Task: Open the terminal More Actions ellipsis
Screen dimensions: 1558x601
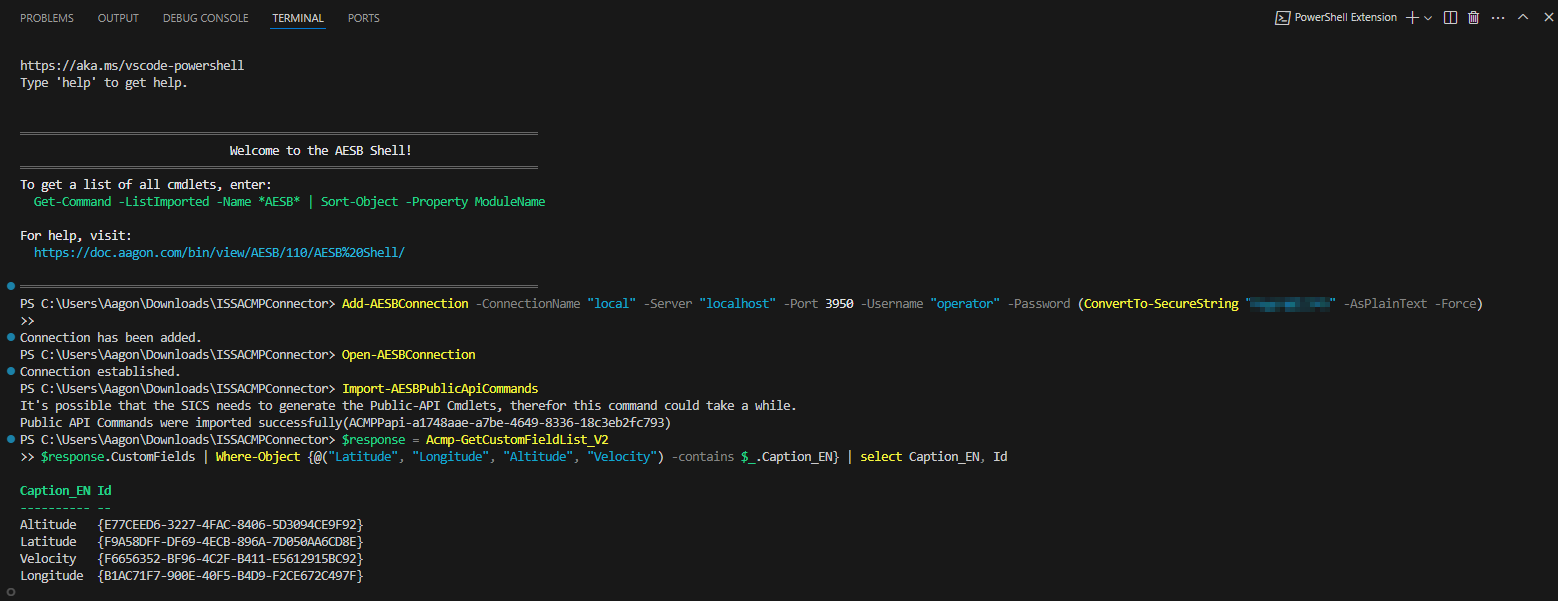Action: tap(1497, 18)
